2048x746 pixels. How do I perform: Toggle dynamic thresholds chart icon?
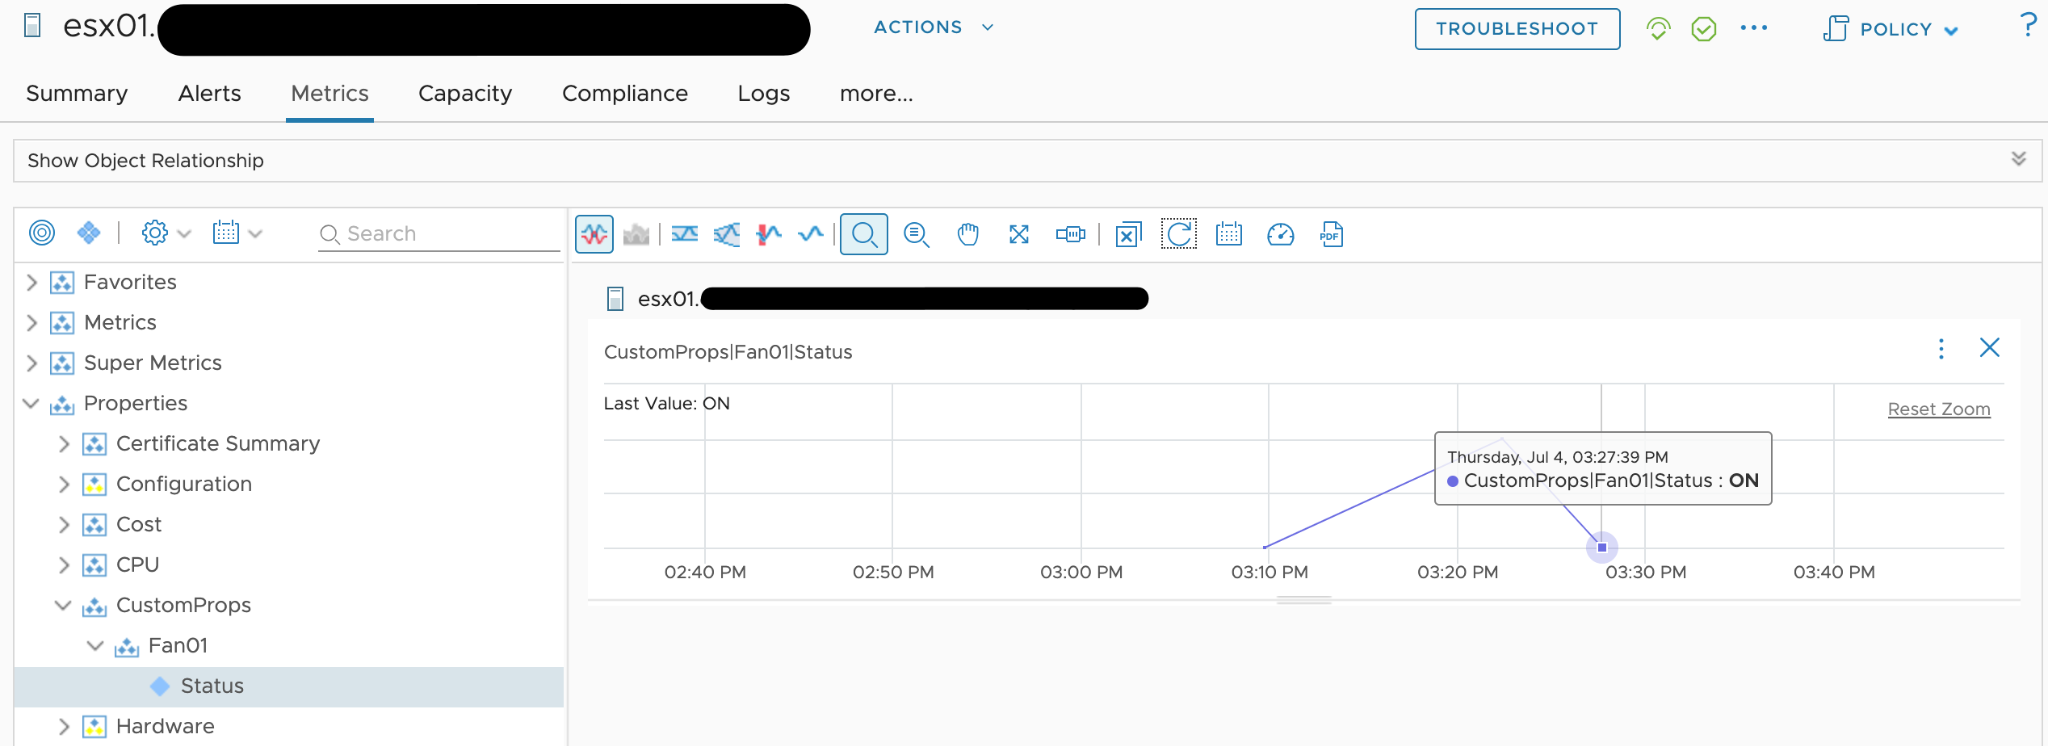[x=685, y=235]
